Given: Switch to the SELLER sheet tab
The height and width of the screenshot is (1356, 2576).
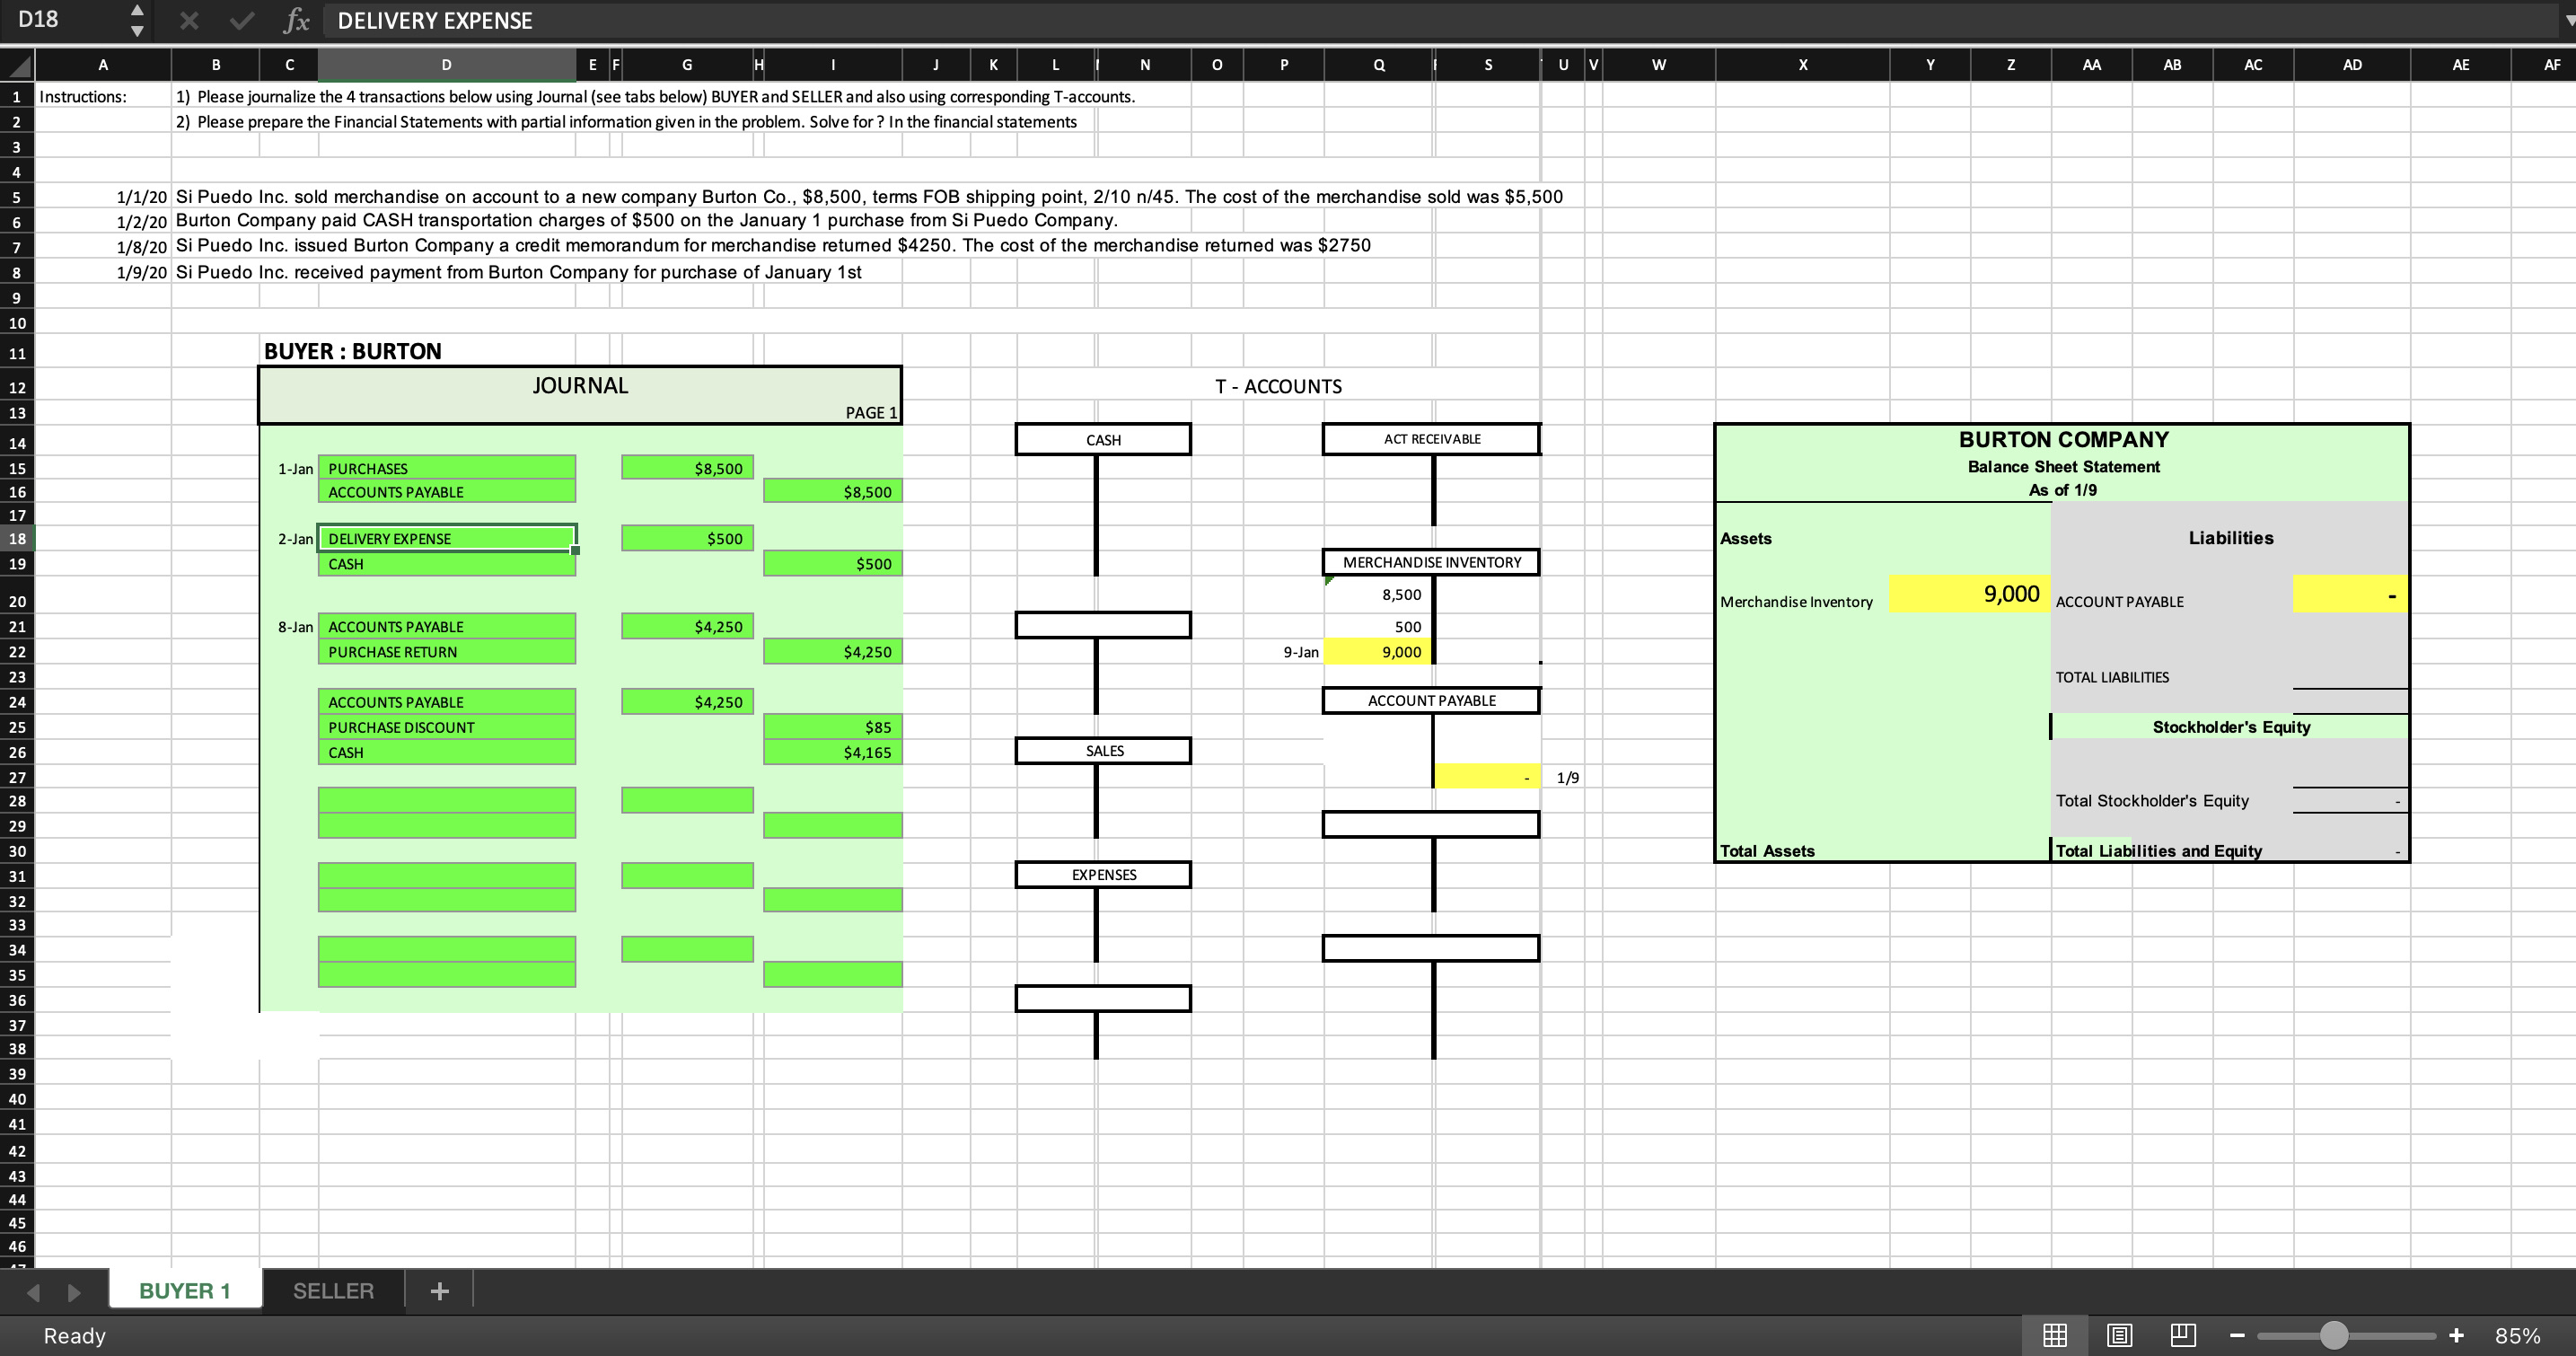Looking at the screenshot, I should (x=333, y=1291).
